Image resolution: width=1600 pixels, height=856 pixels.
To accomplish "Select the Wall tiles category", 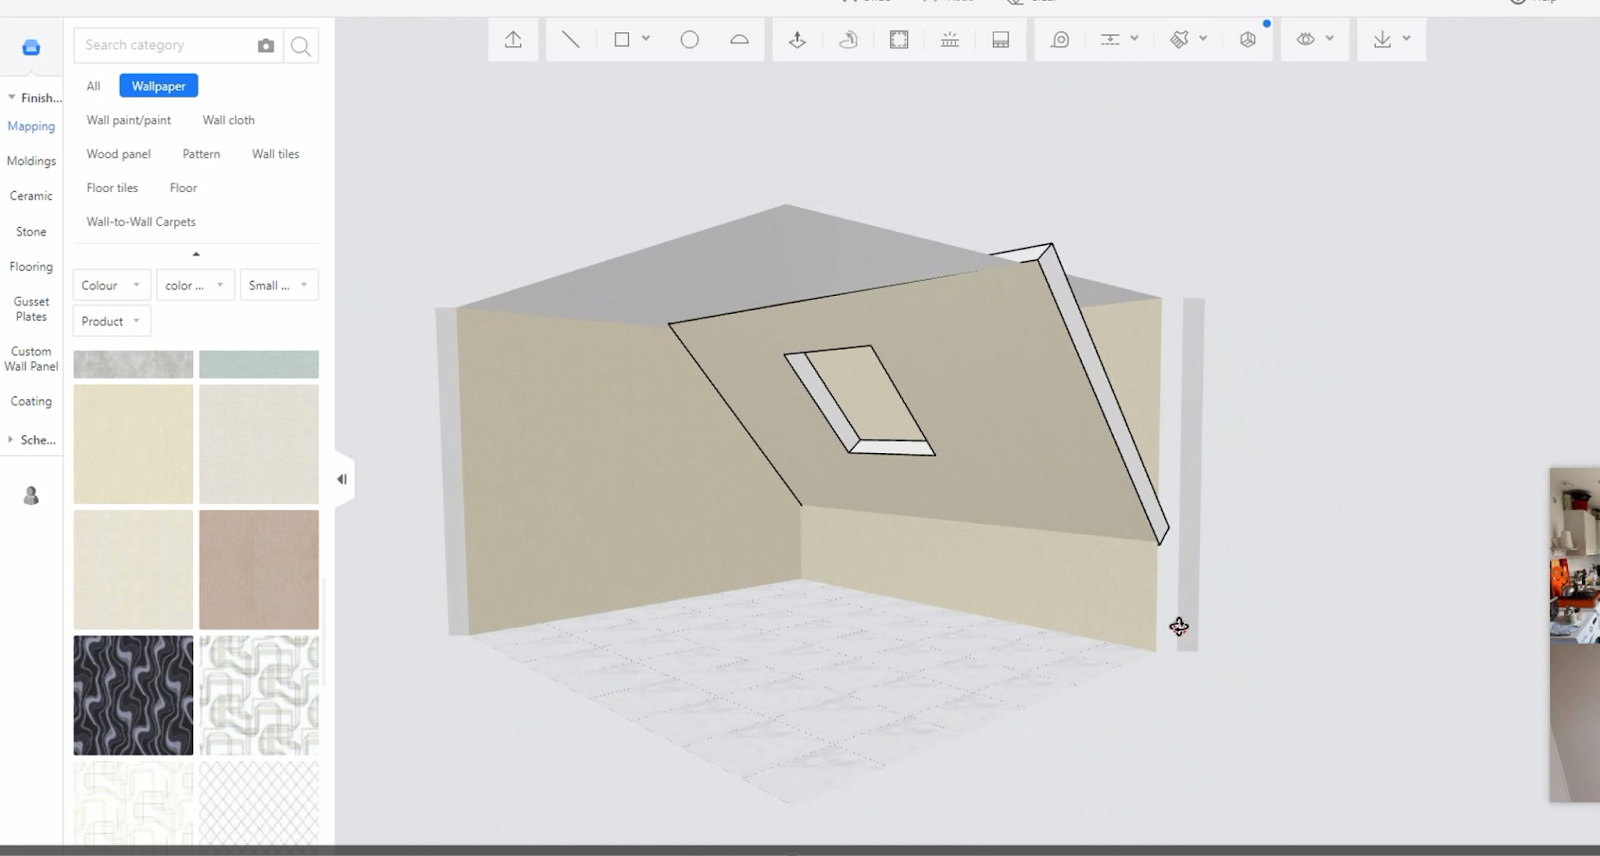I will 275,154.
